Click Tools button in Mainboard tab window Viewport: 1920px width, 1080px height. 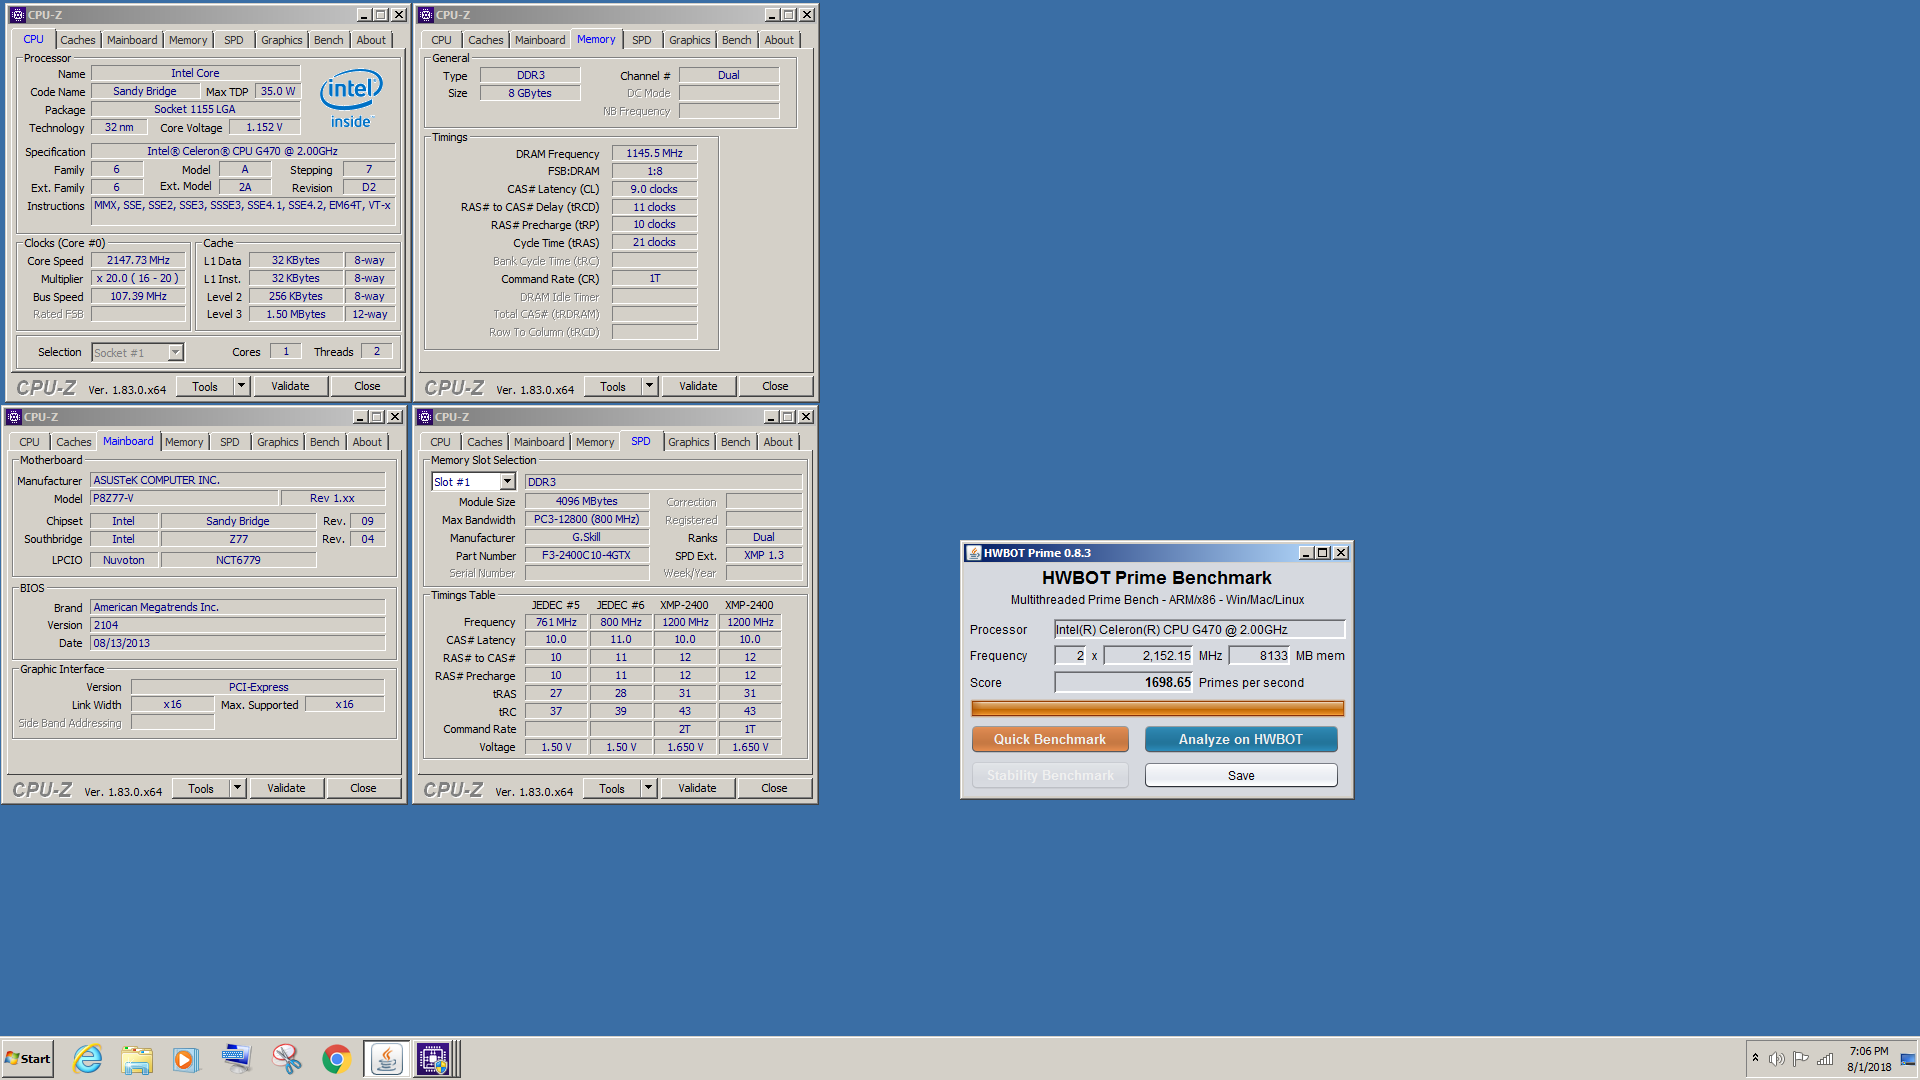coord(201,788)
